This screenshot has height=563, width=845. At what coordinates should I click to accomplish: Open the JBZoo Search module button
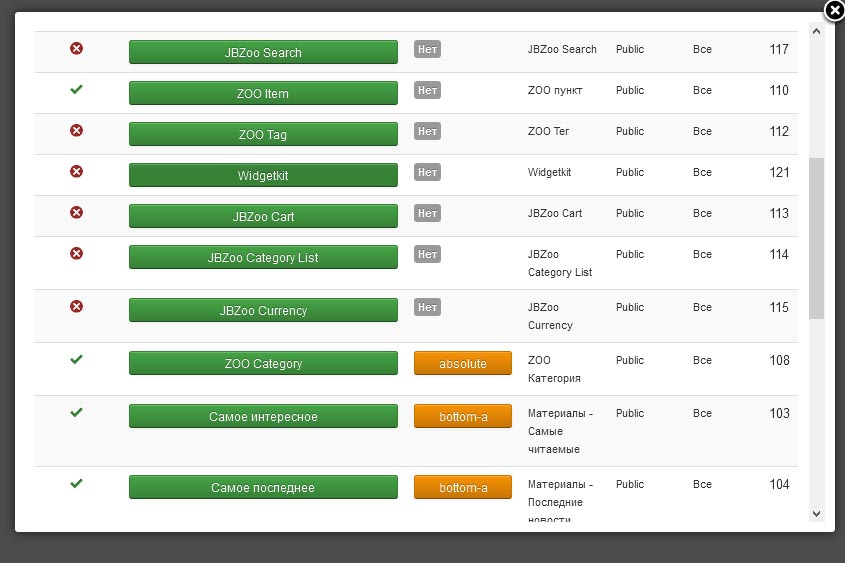[263, 53]
